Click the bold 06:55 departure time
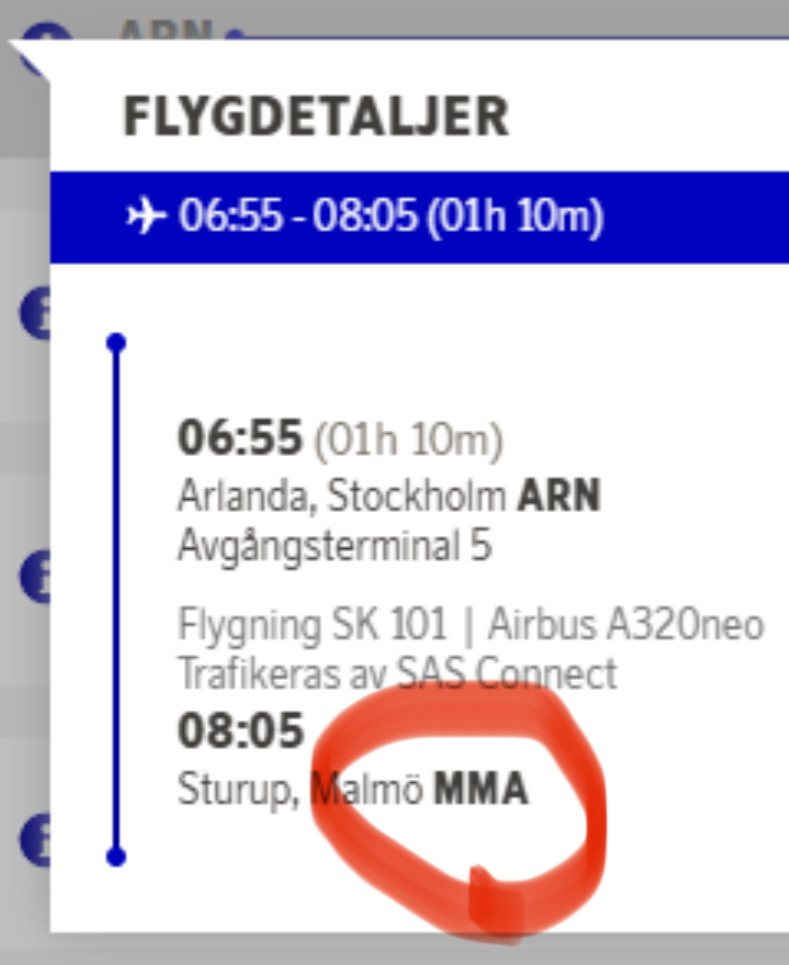The height and width of the screenshot is (965, 789). [239, 437]
